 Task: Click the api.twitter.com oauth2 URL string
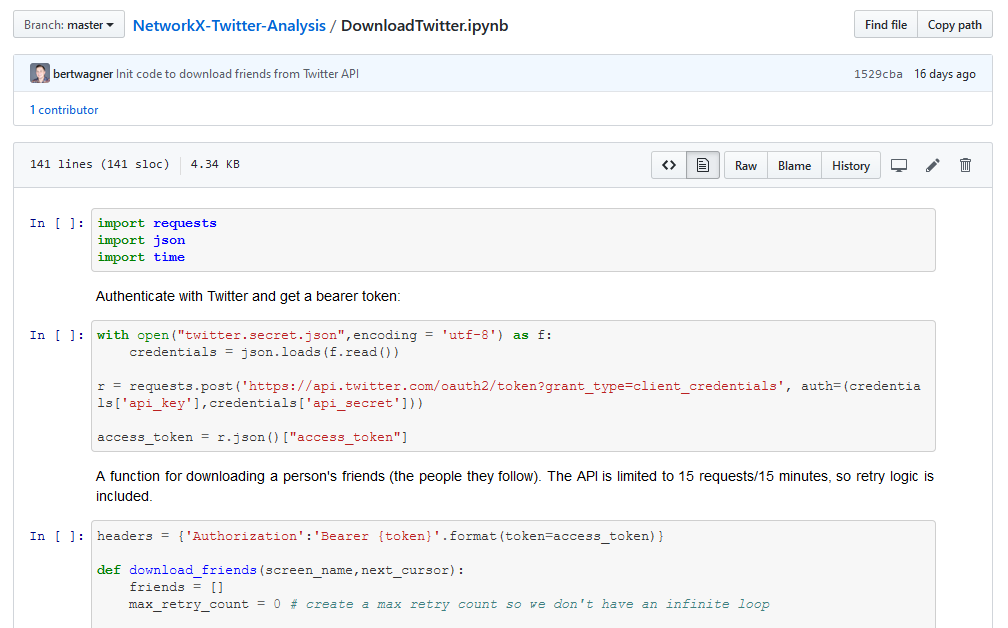click(x=512, y=386)
